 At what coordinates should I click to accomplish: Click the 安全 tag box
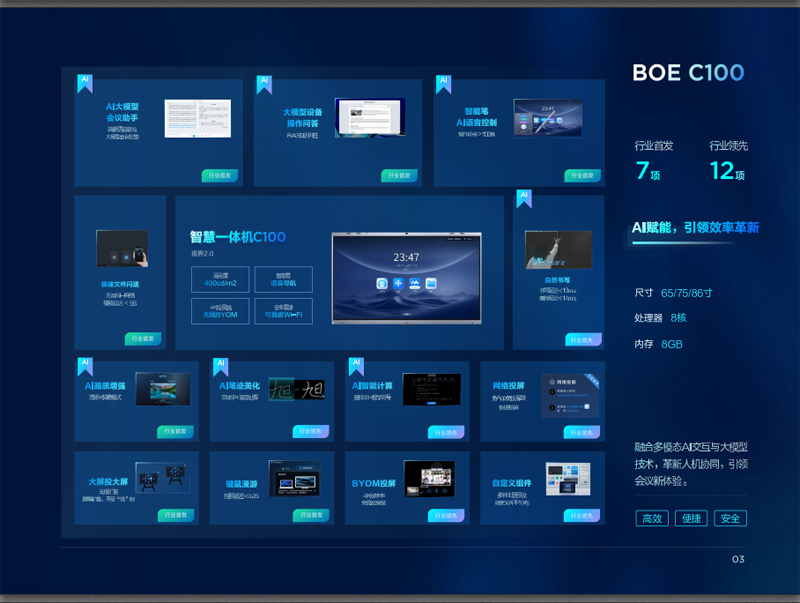(730, 518)
